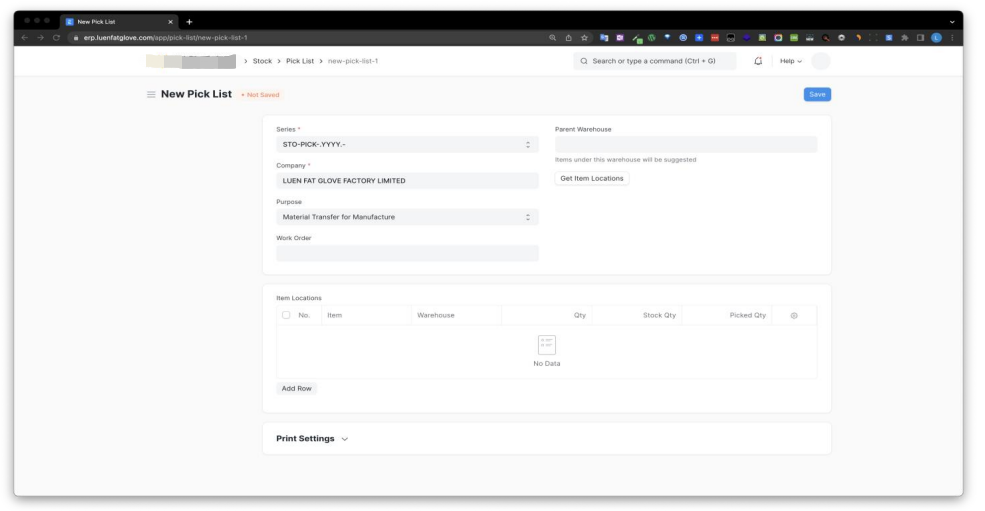Focus the search or command bar
Image resolution: width=985 pixels, height=511 pixels.
(655, 61)
